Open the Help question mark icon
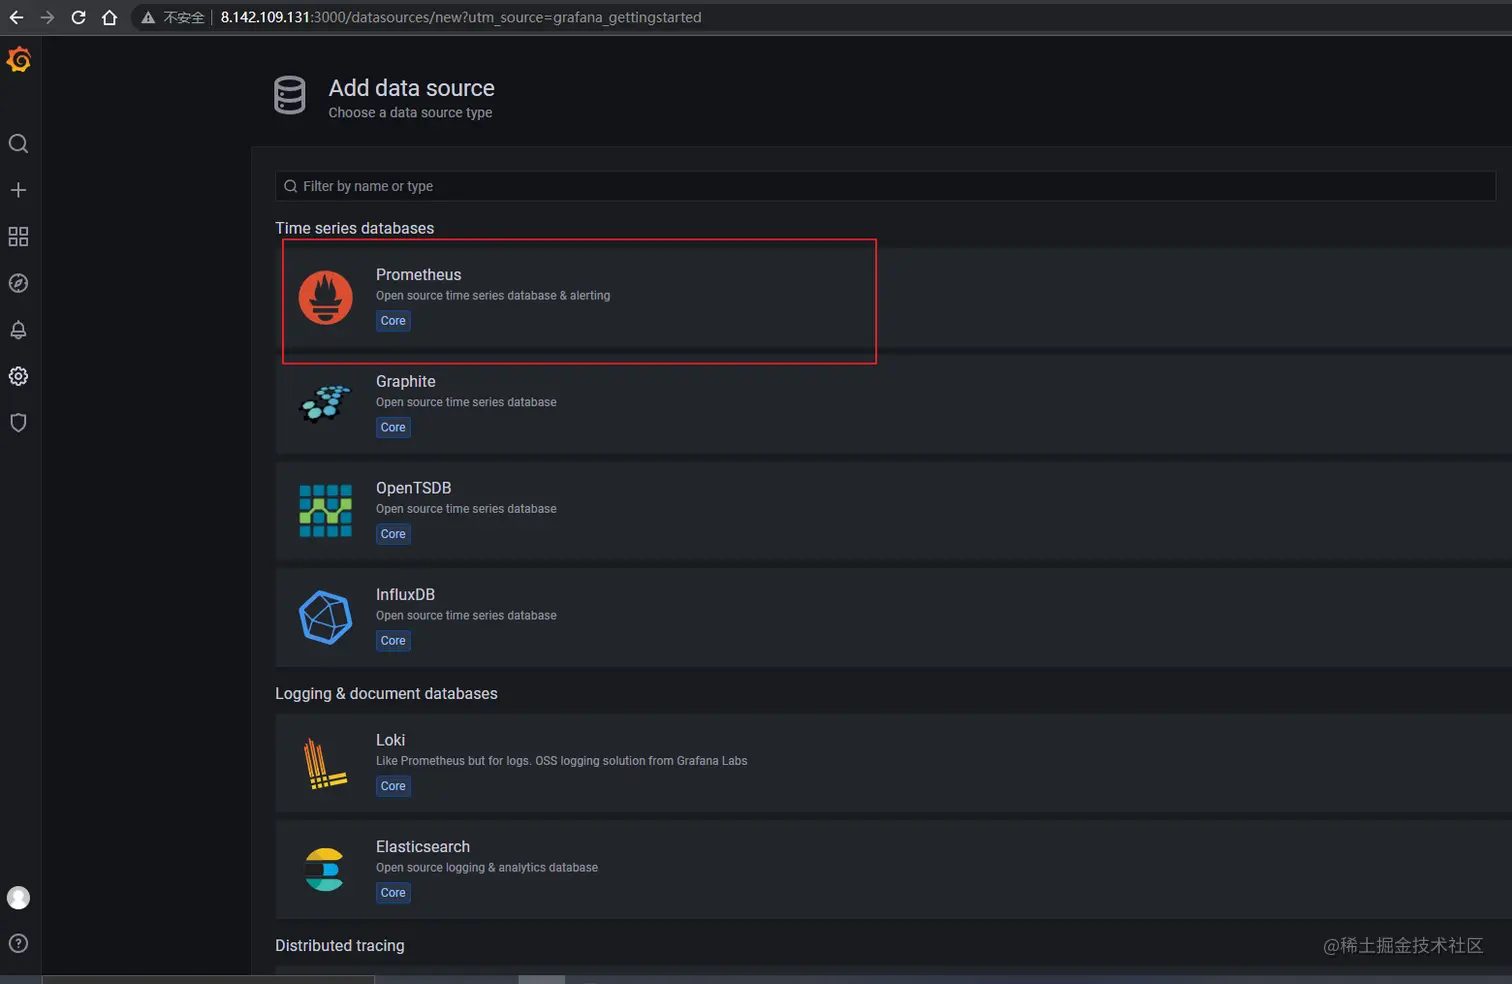1512x984 pixels. [x=18, y=943]
